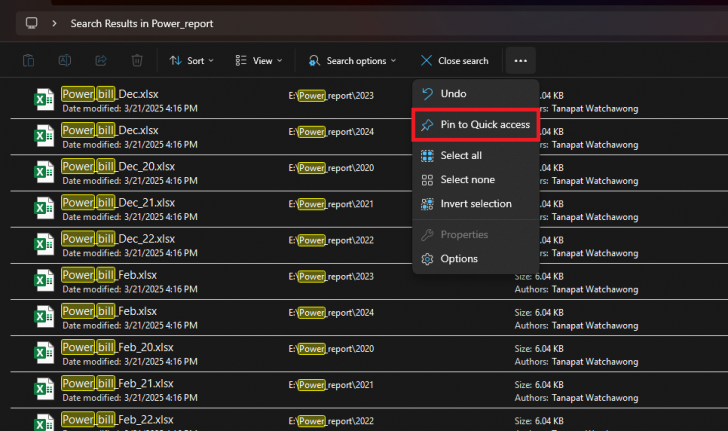Click path E:\Power_report\2020 for Dec_20 file
Screen dimensions: 728x431
point(331,168)
